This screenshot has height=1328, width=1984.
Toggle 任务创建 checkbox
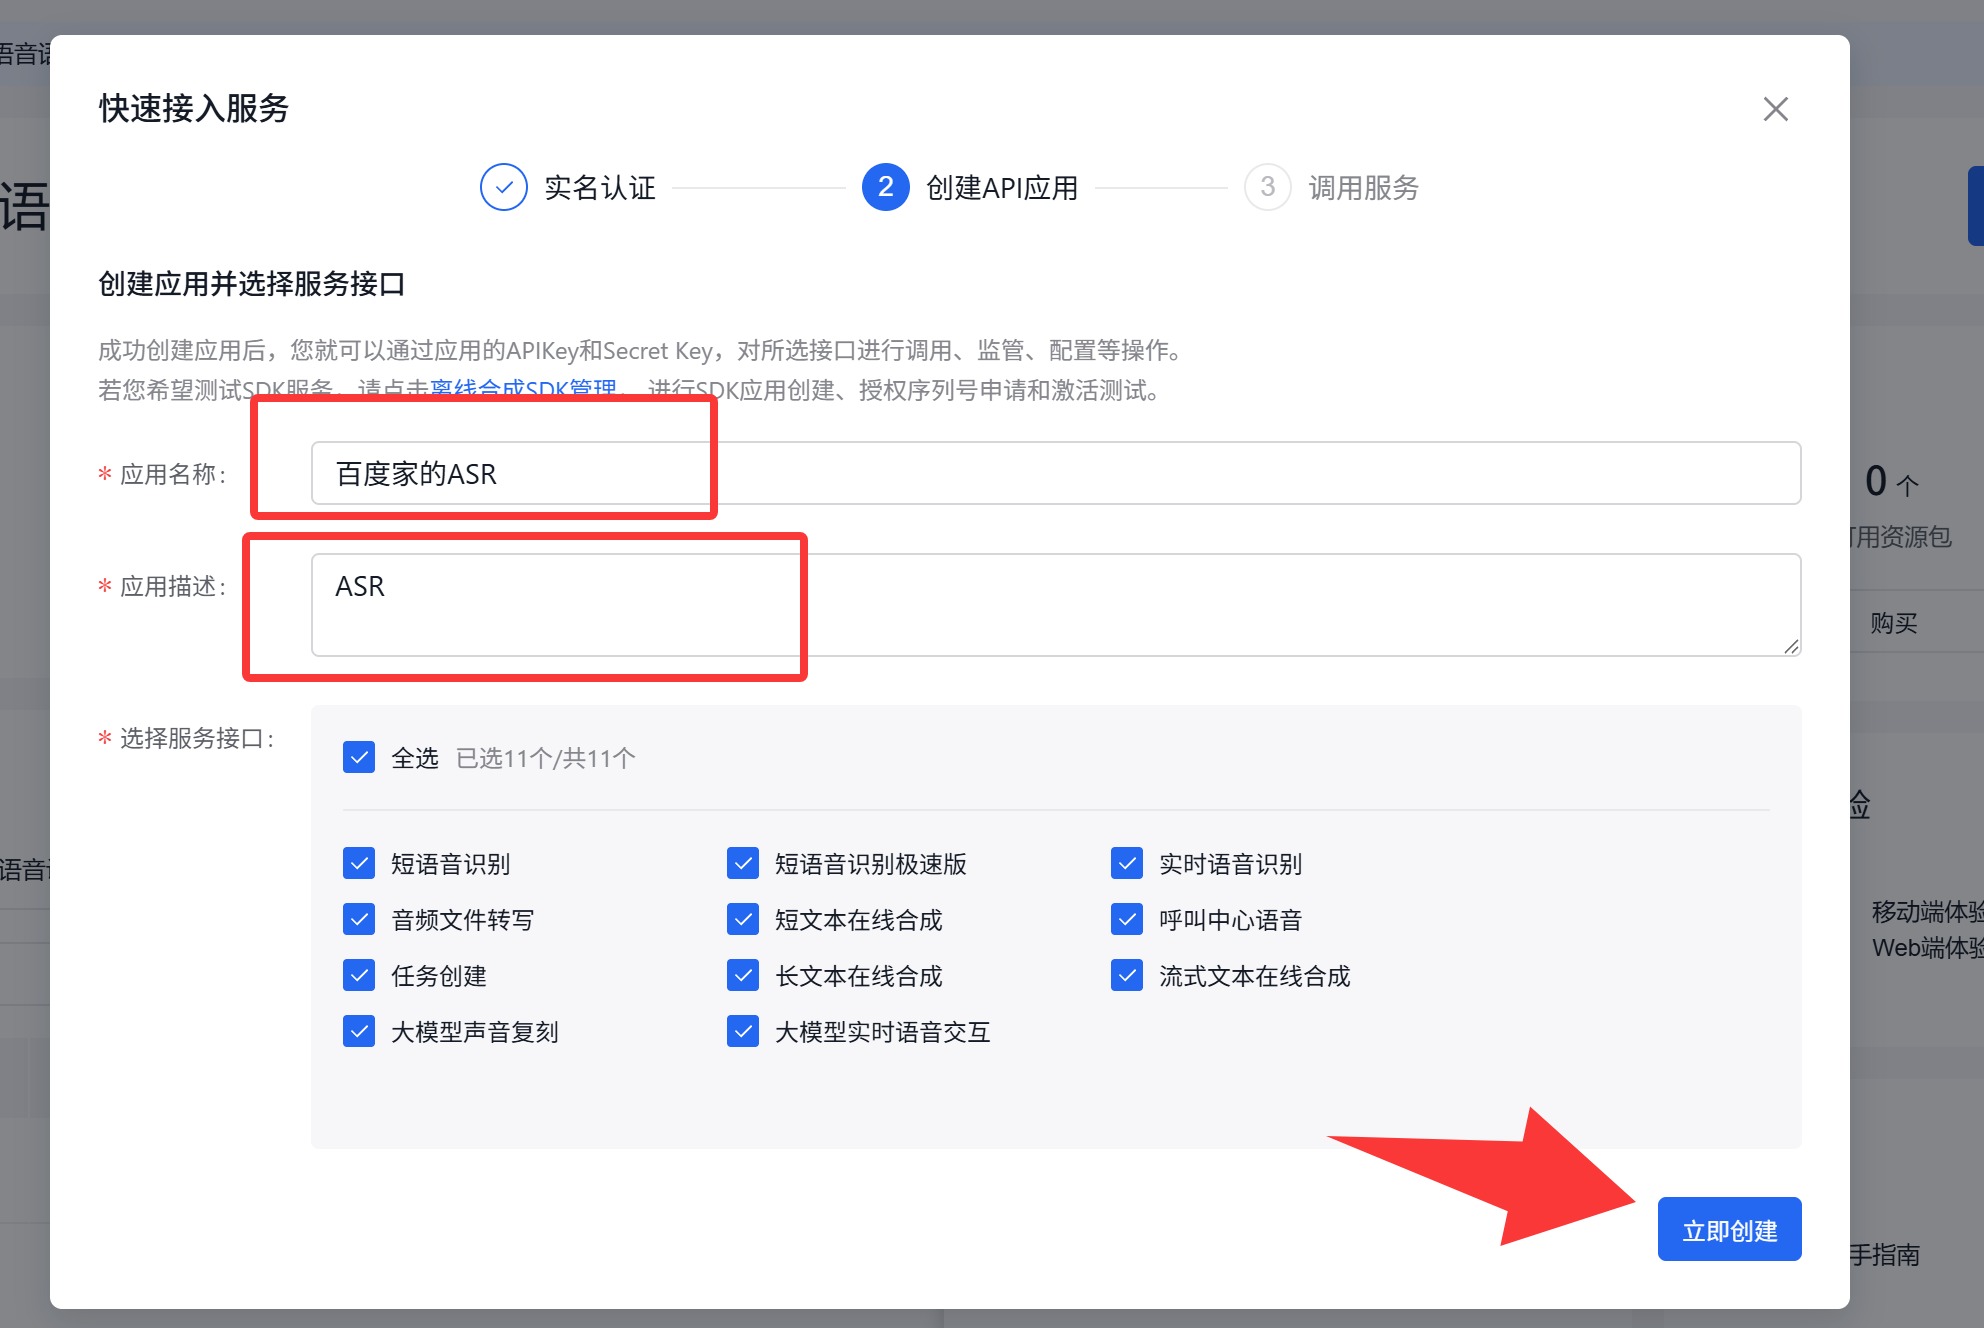click(x=359, y=975)
